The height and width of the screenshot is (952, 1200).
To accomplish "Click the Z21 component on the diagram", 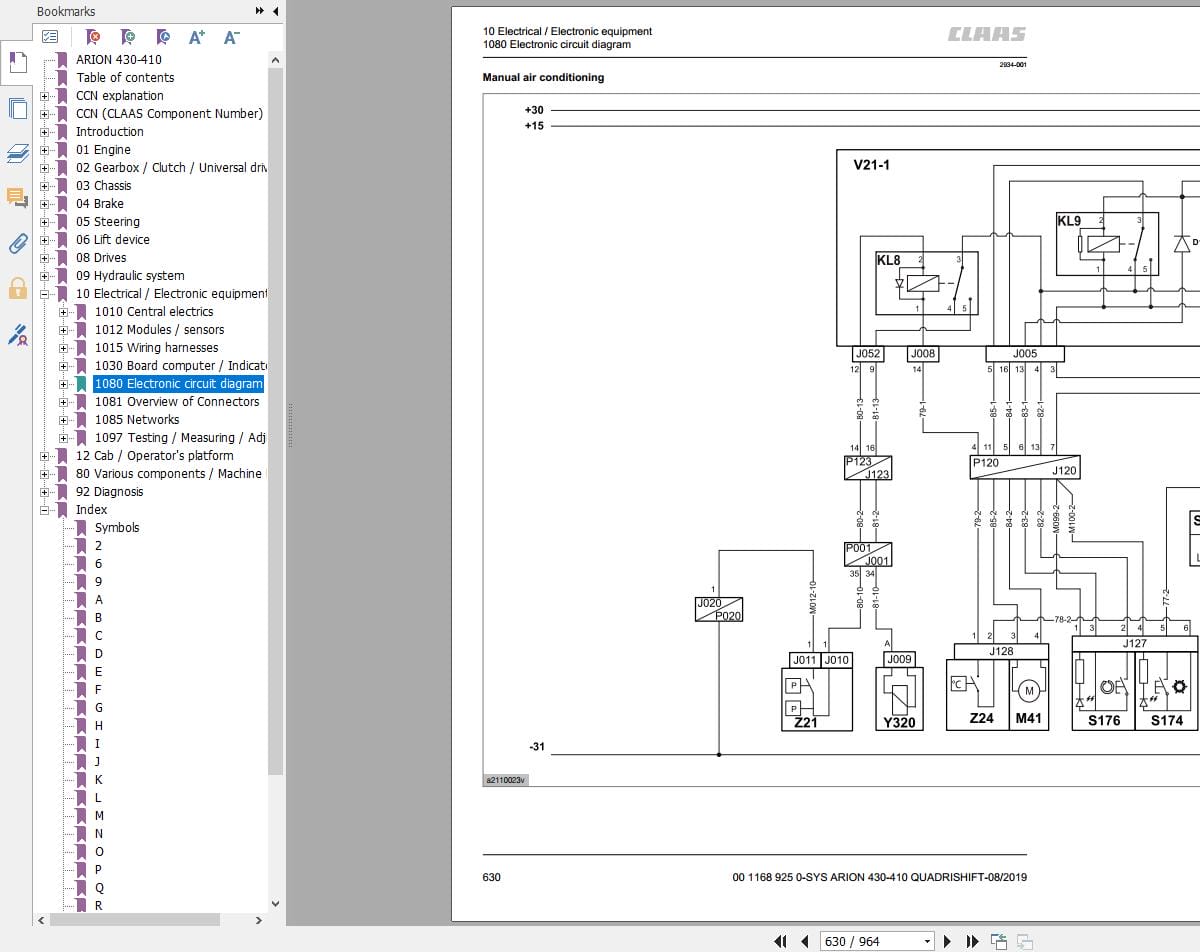I will [x=816, y=700].
